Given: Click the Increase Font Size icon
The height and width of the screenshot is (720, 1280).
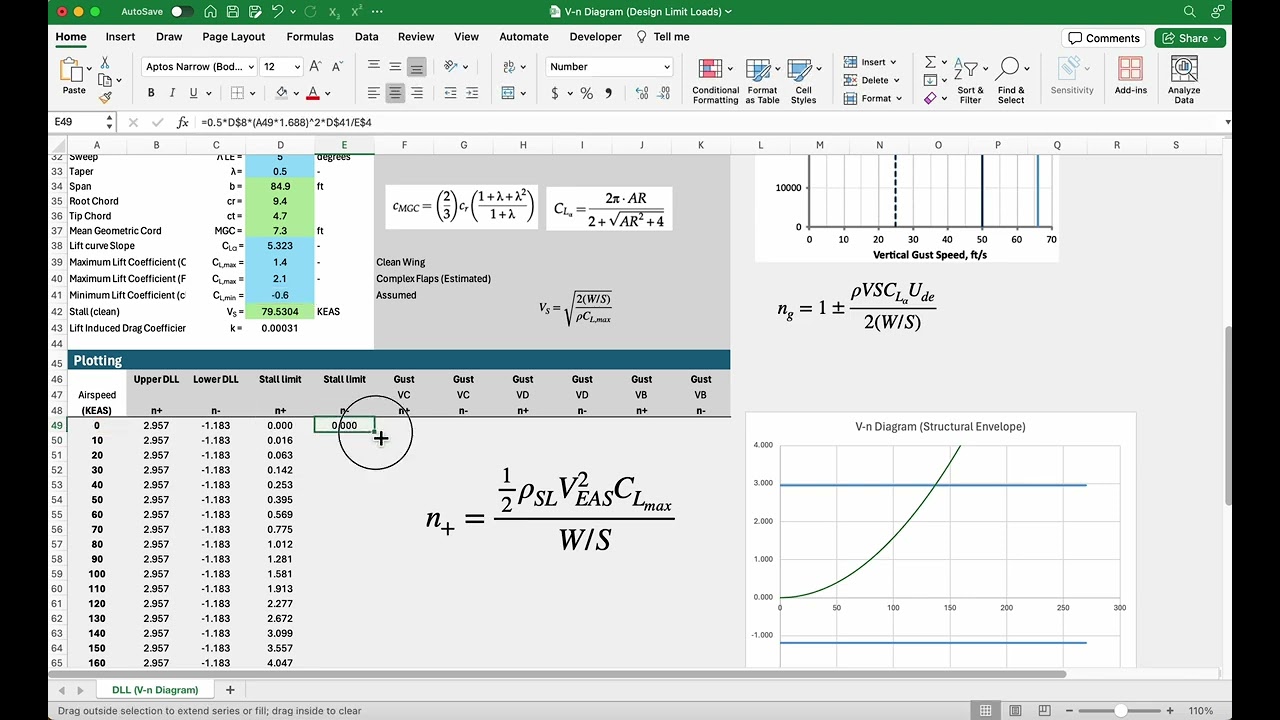Looking at the screenshot, I should pyautogui.click(x=316, y=67).
